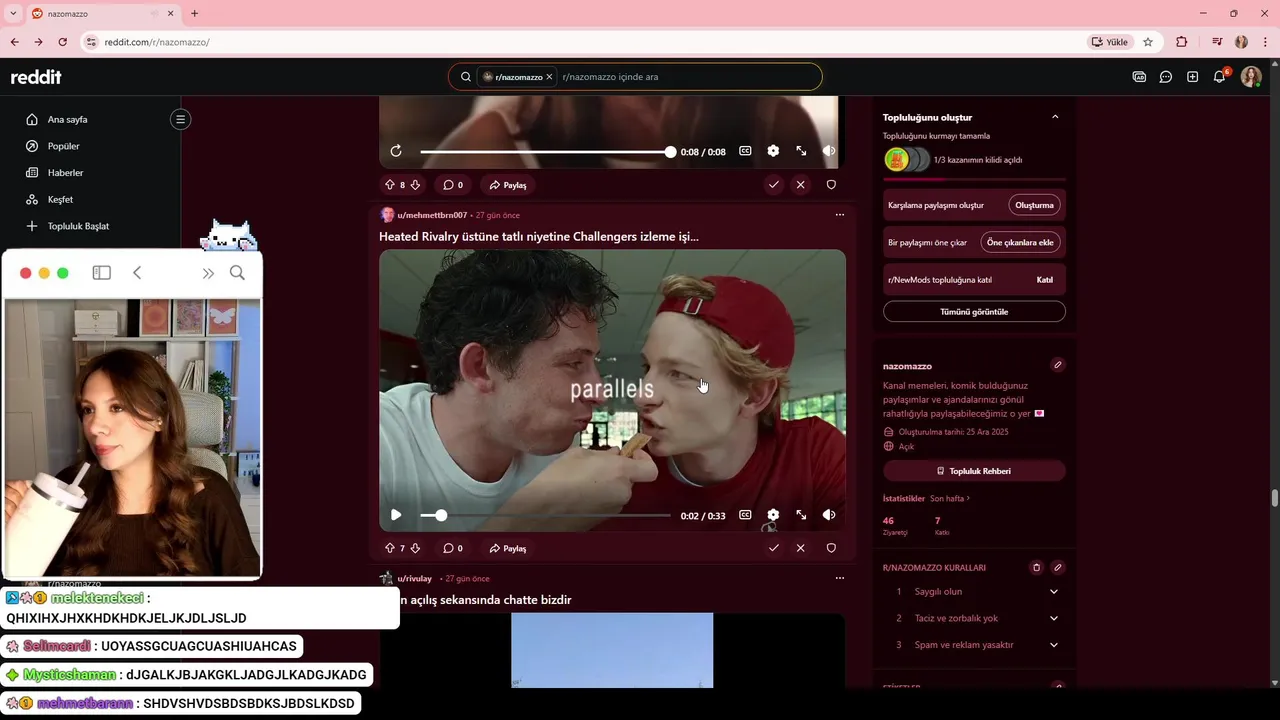Open a new browser tab
1280x720 pixels.
pos(194,14)
